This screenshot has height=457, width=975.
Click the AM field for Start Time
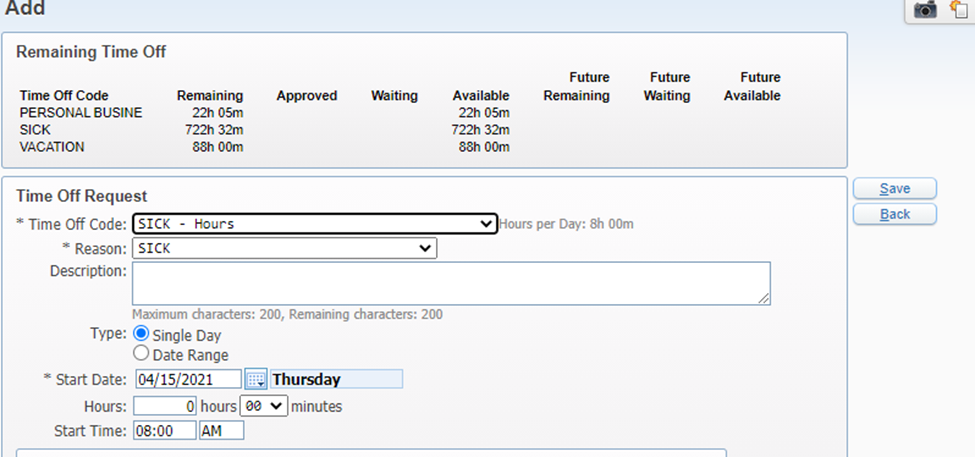point(222,430)
